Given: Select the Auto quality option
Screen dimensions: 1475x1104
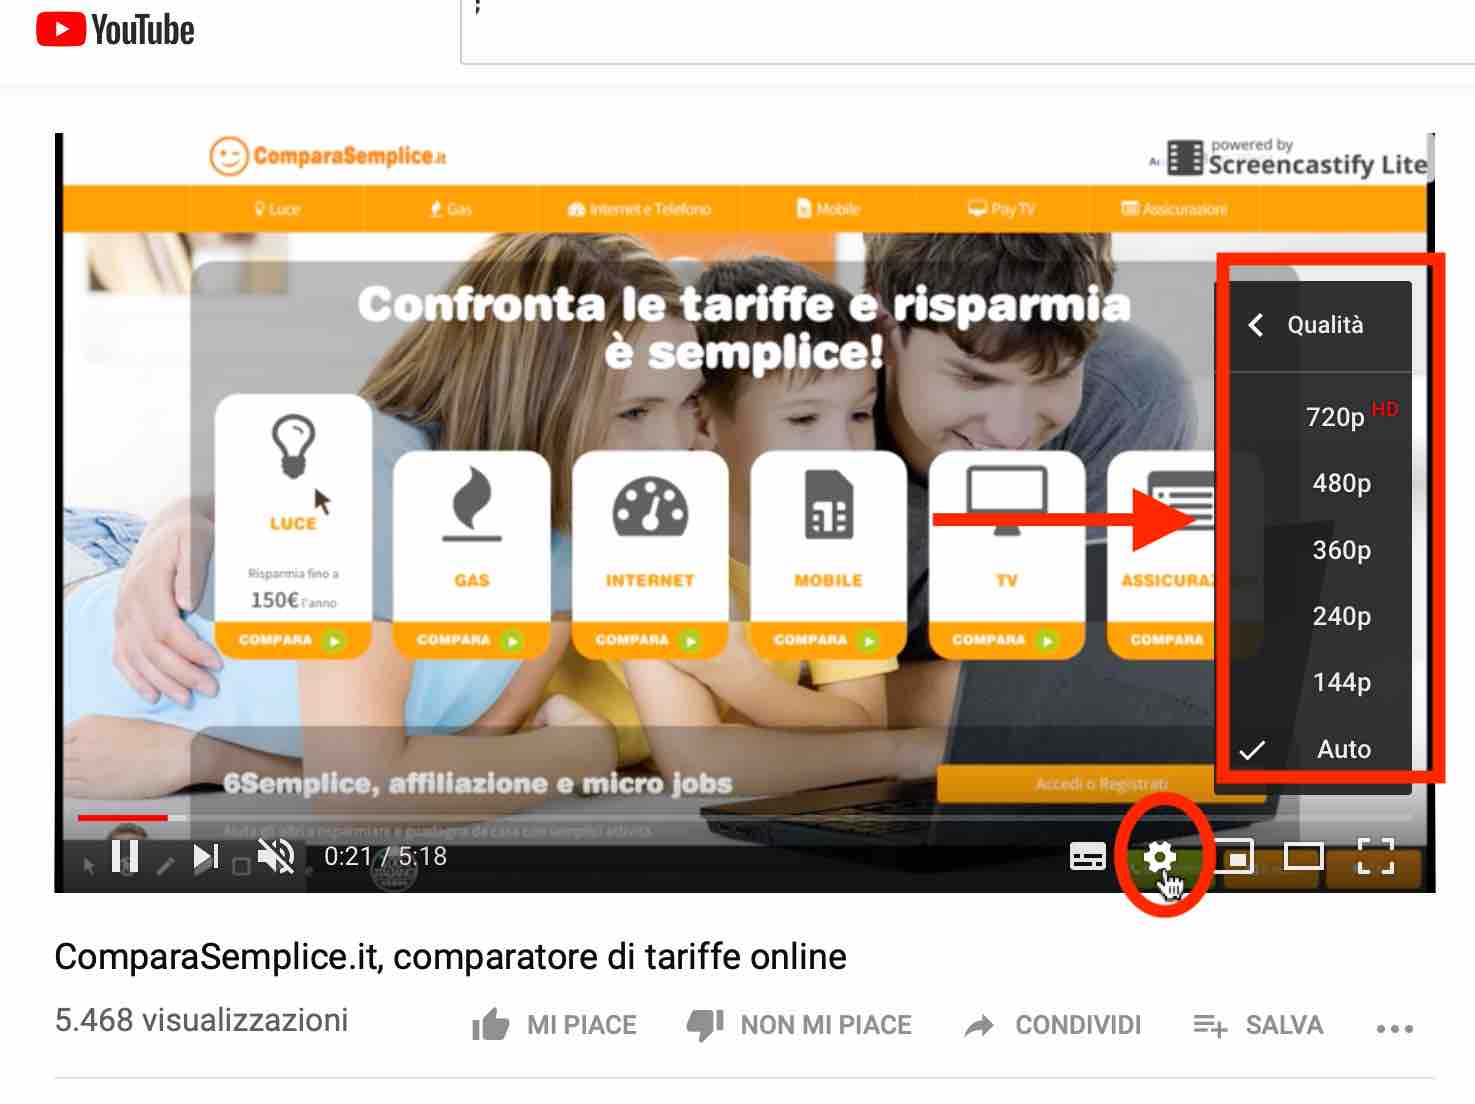Looking at the screenshot, I should tap(1343, 749).
